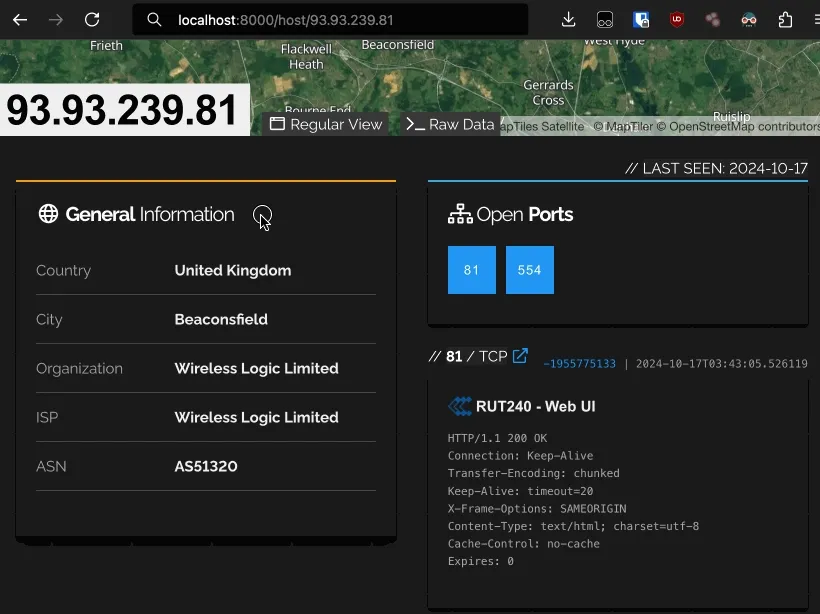Select open port 554

[529, 270]
